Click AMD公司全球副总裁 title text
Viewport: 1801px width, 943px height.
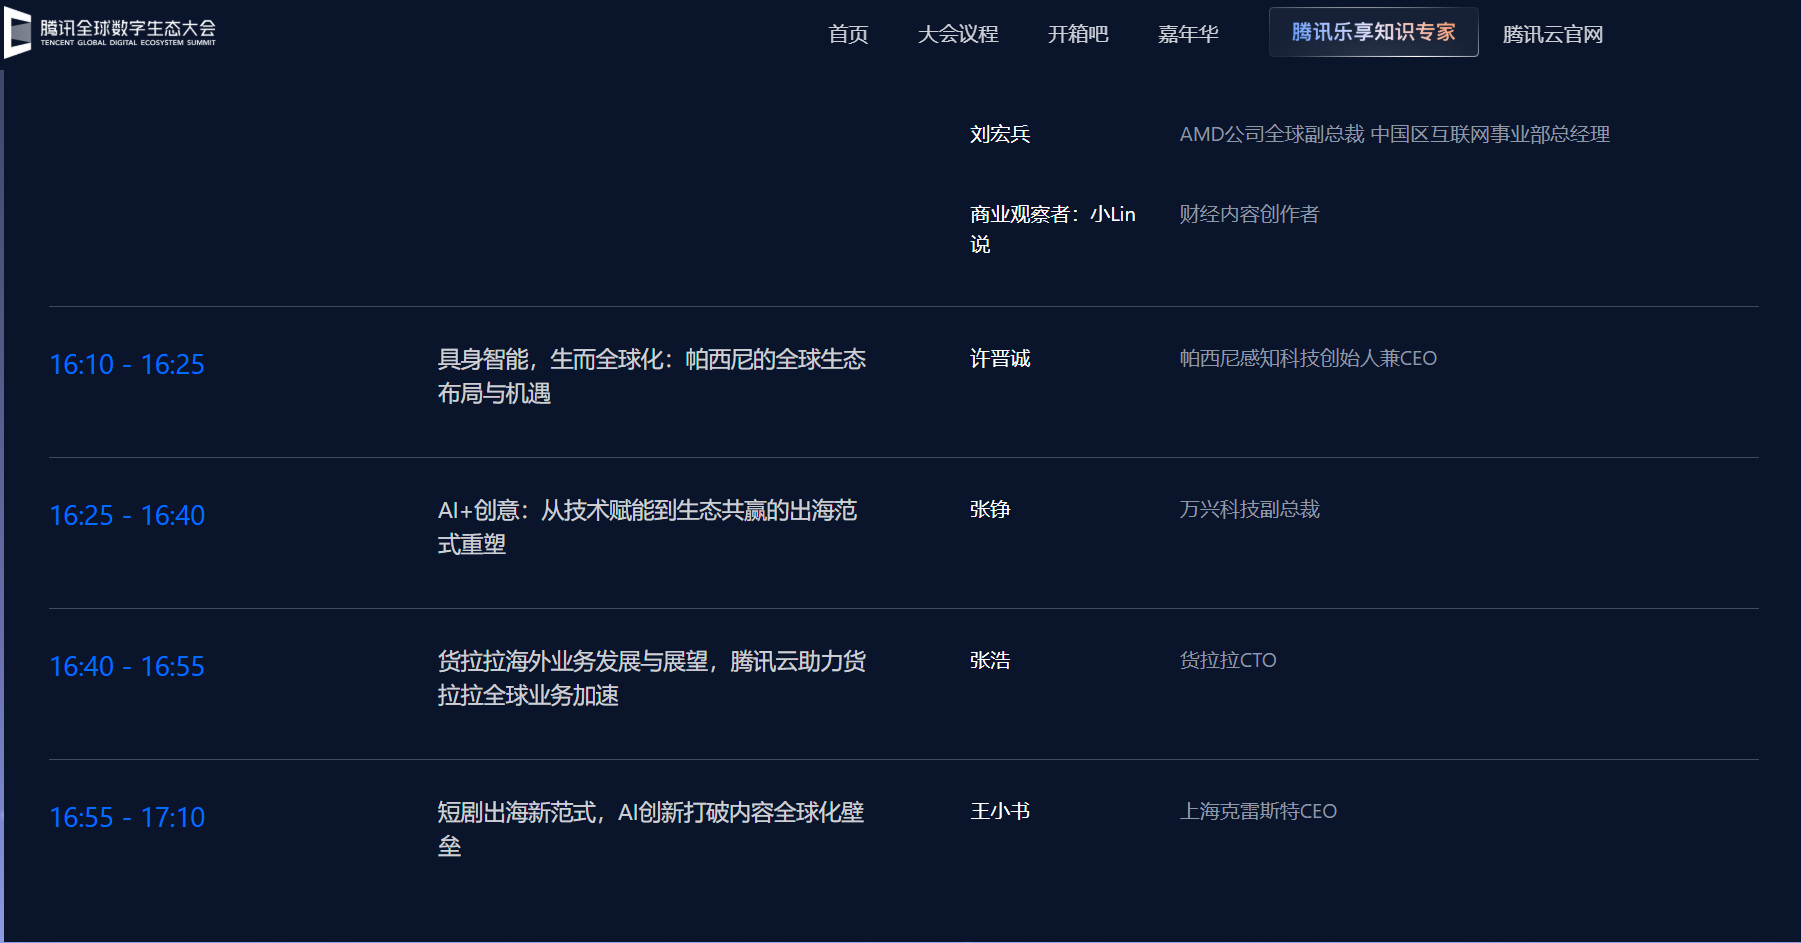pos(1394,134)
